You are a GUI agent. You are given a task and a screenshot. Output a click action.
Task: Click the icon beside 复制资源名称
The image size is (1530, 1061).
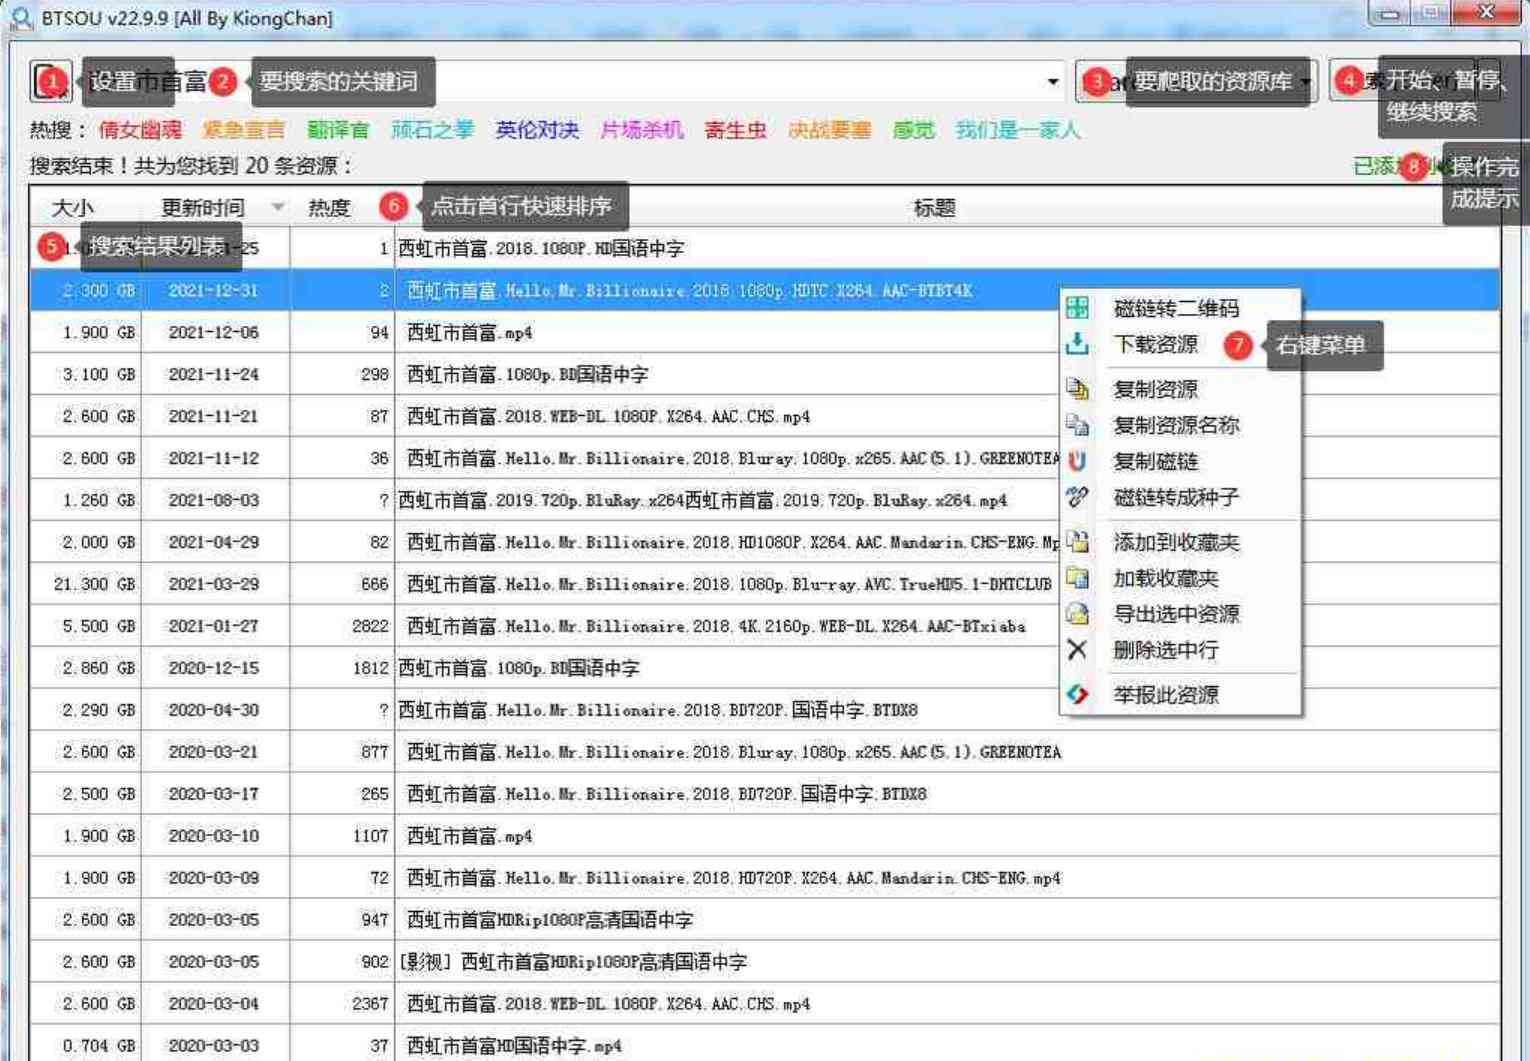(1077, 425)
